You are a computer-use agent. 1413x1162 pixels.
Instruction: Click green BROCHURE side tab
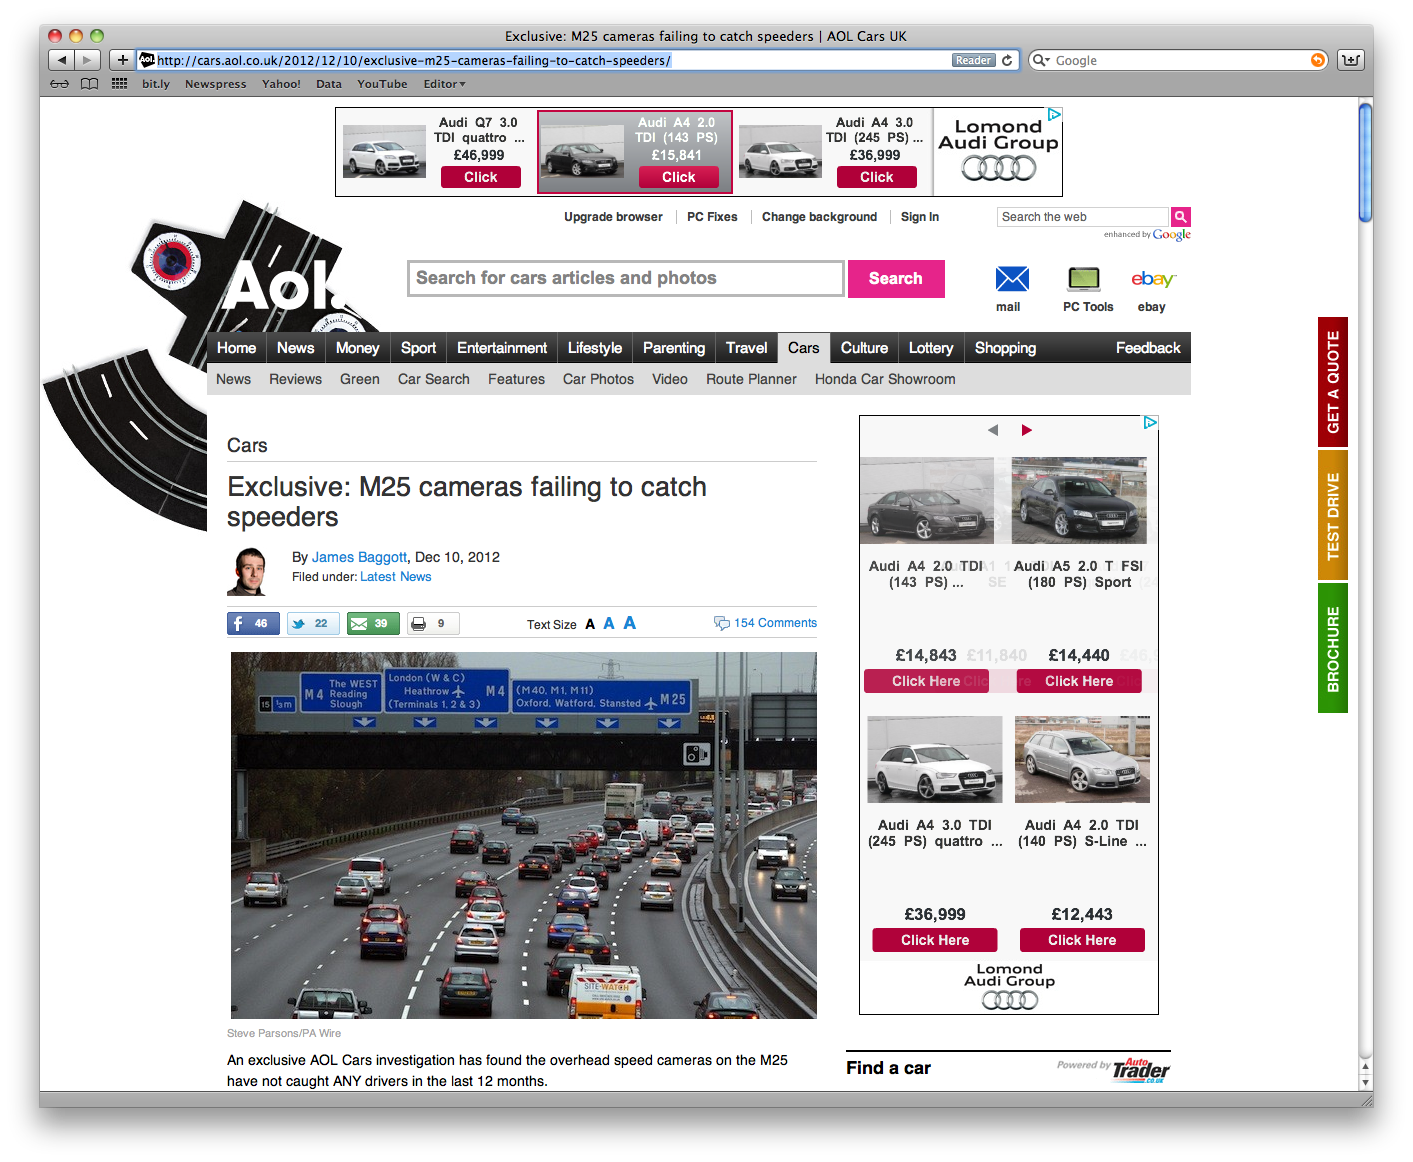click(x=1333, y=648)
